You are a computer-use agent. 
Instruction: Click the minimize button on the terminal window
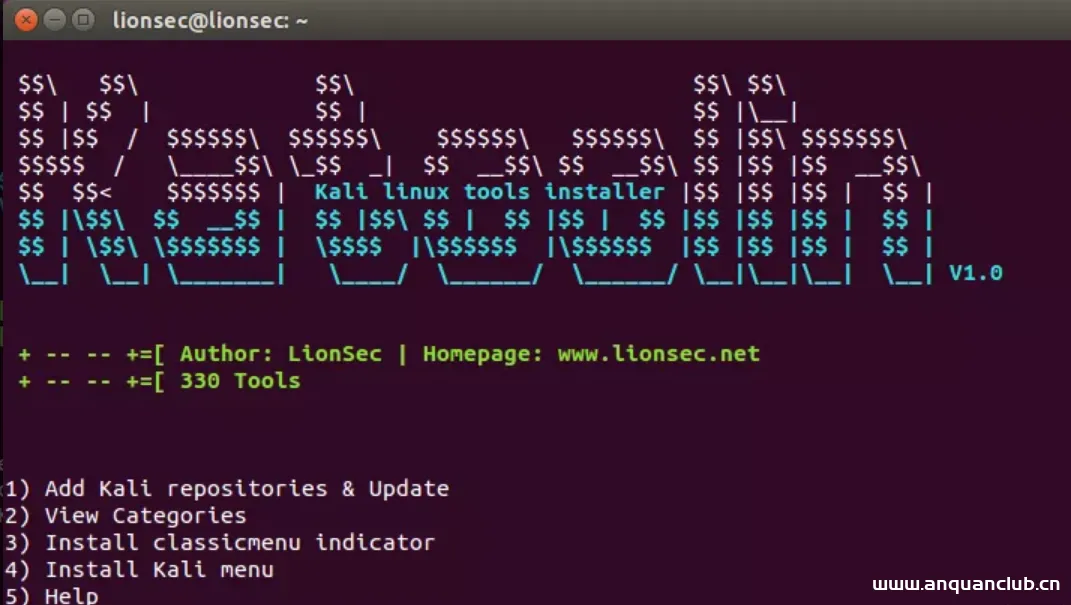pos(54,19)
